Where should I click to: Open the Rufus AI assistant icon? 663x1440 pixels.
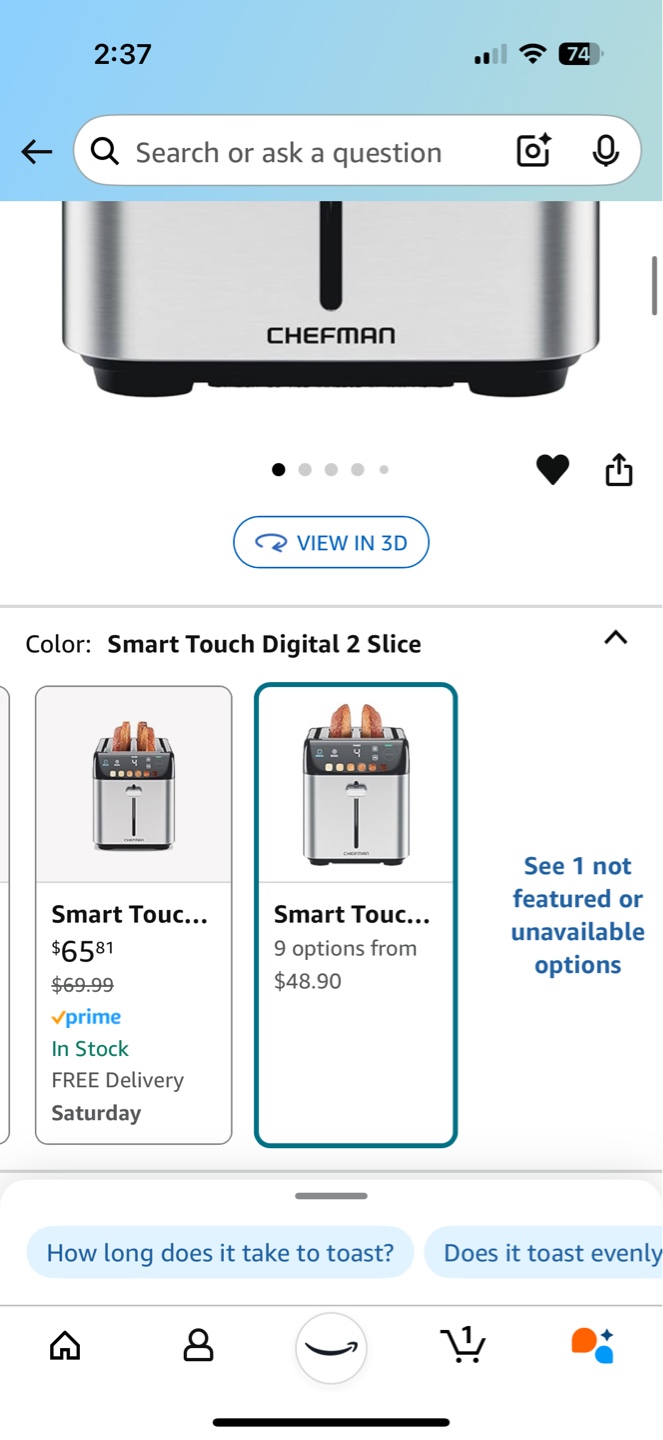tap(592, 1345)
